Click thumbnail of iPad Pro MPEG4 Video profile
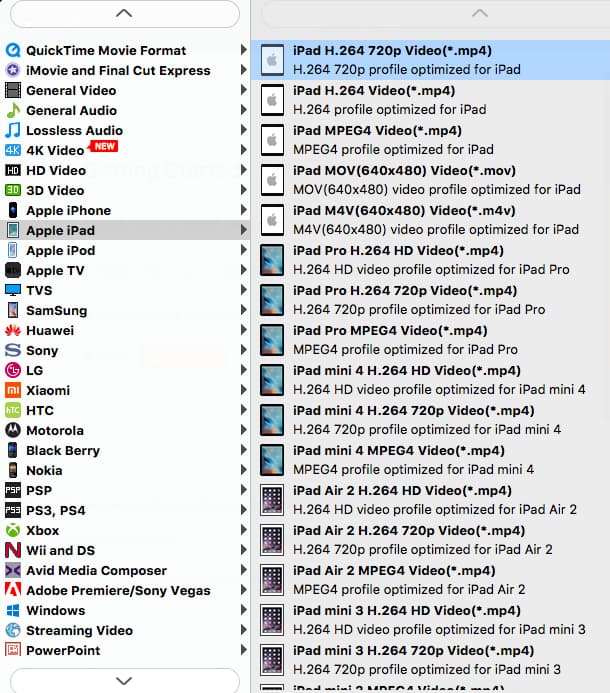 272,340
